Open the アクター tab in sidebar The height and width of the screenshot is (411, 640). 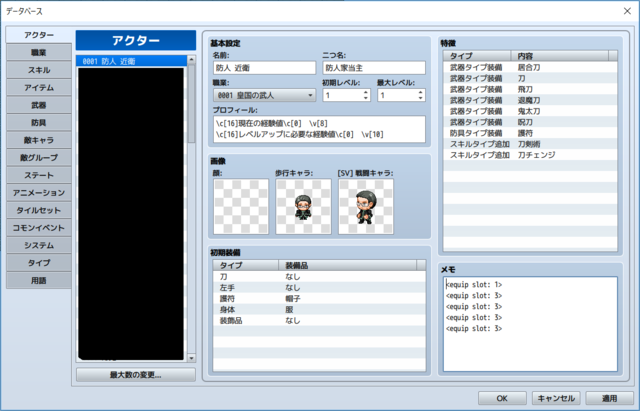[x=39, y=35]
